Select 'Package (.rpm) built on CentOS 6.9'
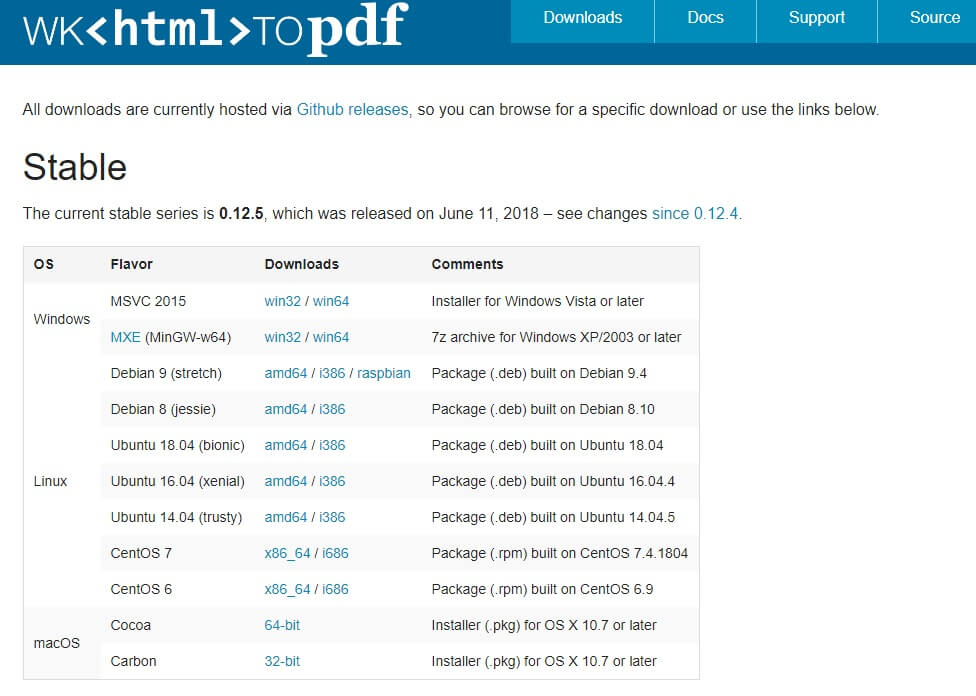Image resolution: width=976 pixels, height=696 pixels. tap(542, 590)
